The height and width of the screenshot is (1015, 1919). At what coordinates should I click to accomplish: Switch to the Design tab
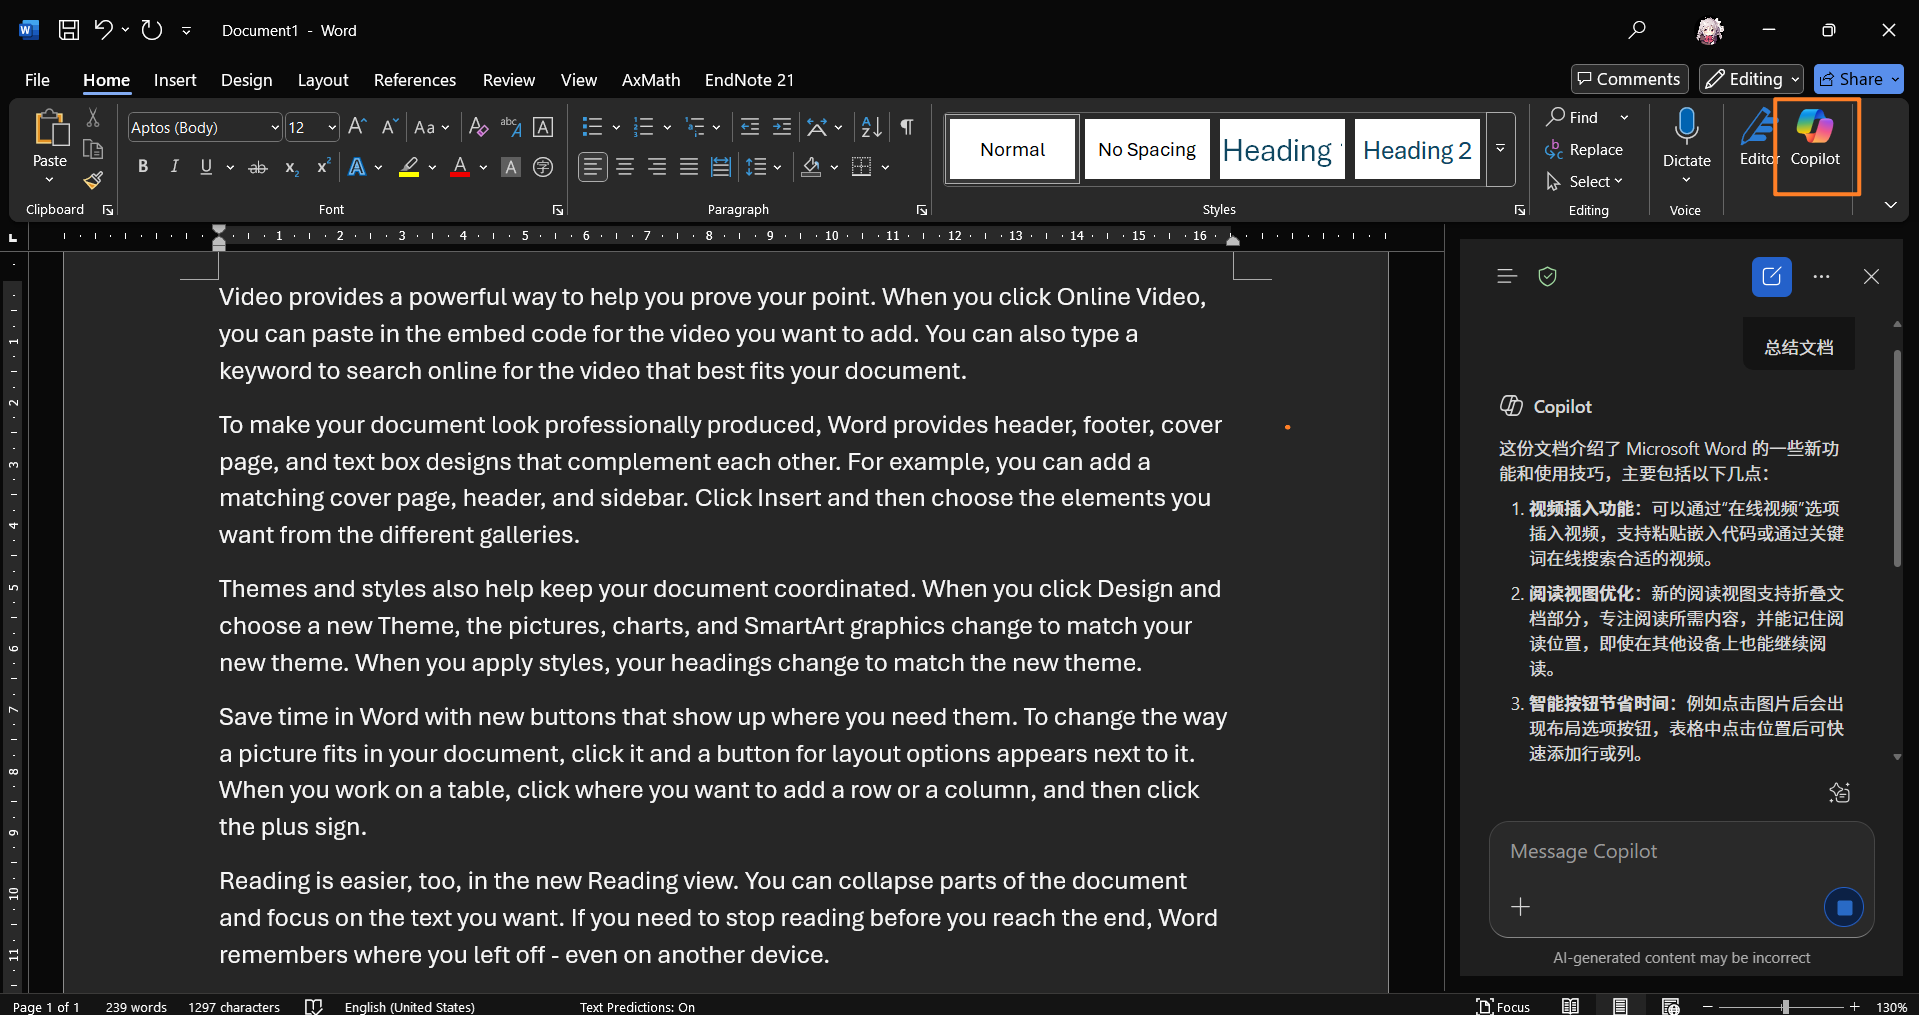point(246,80)
